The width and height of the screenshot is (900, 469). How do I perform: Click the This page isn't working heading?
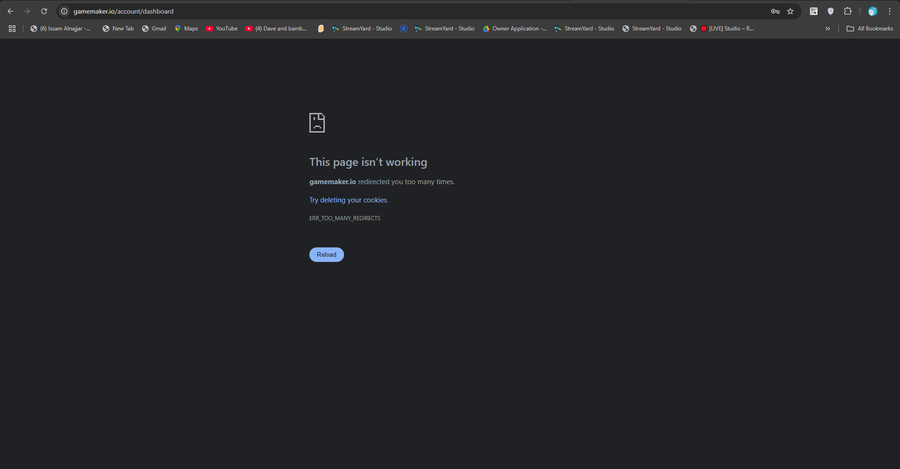click(x=368, y=162)
